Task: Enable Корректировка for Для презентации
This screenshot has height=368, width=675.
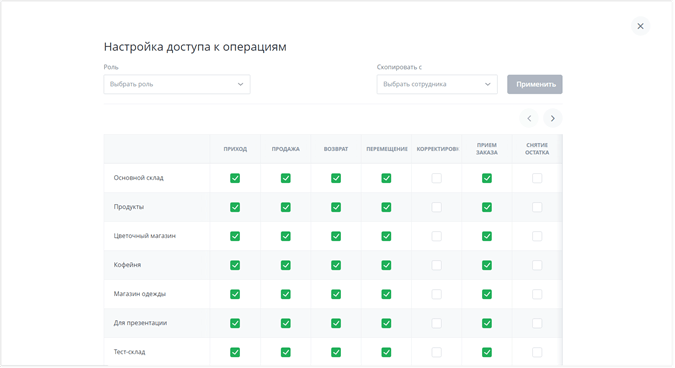Action: tap(437, 324)
